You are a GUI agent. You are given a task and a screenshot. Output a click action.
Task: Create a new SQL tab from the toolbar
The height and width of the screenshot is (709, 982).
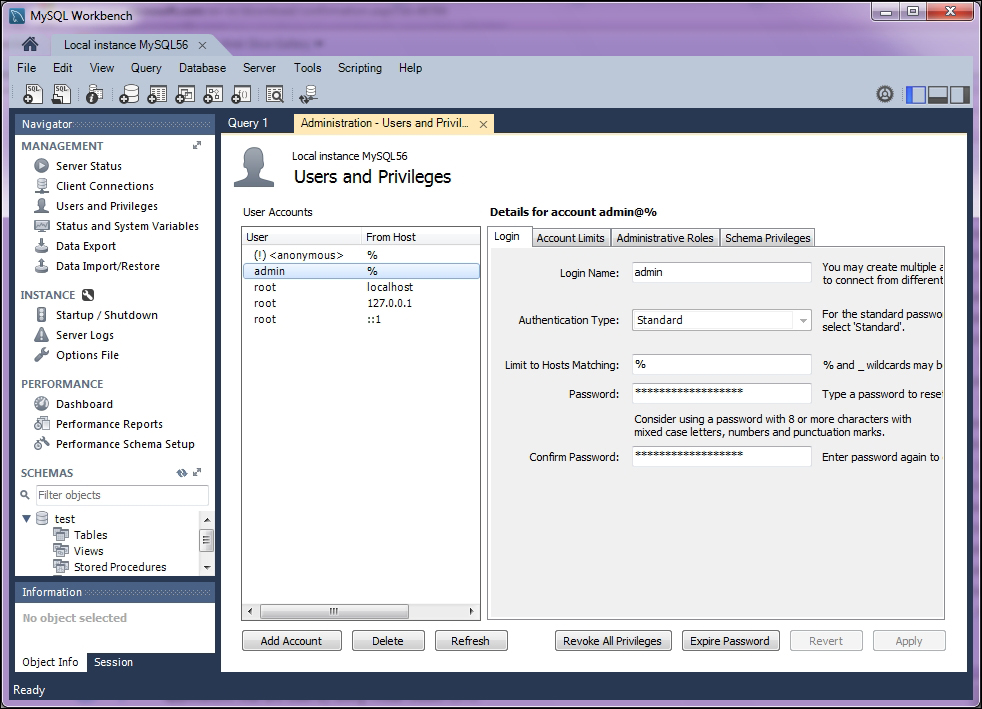(33, 94)
